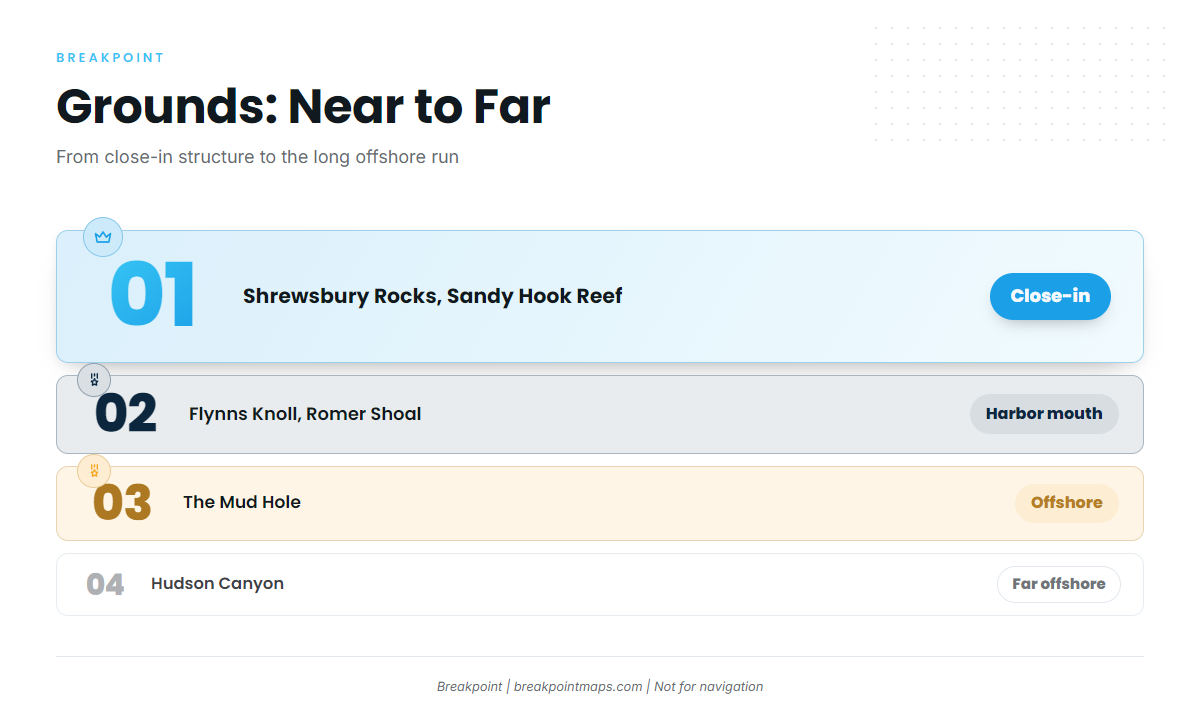The width and height of the screenshot is (1200, 721).
Task: Click the medal badge on Flynns Knoll card
Action: (x=94, y=380)
